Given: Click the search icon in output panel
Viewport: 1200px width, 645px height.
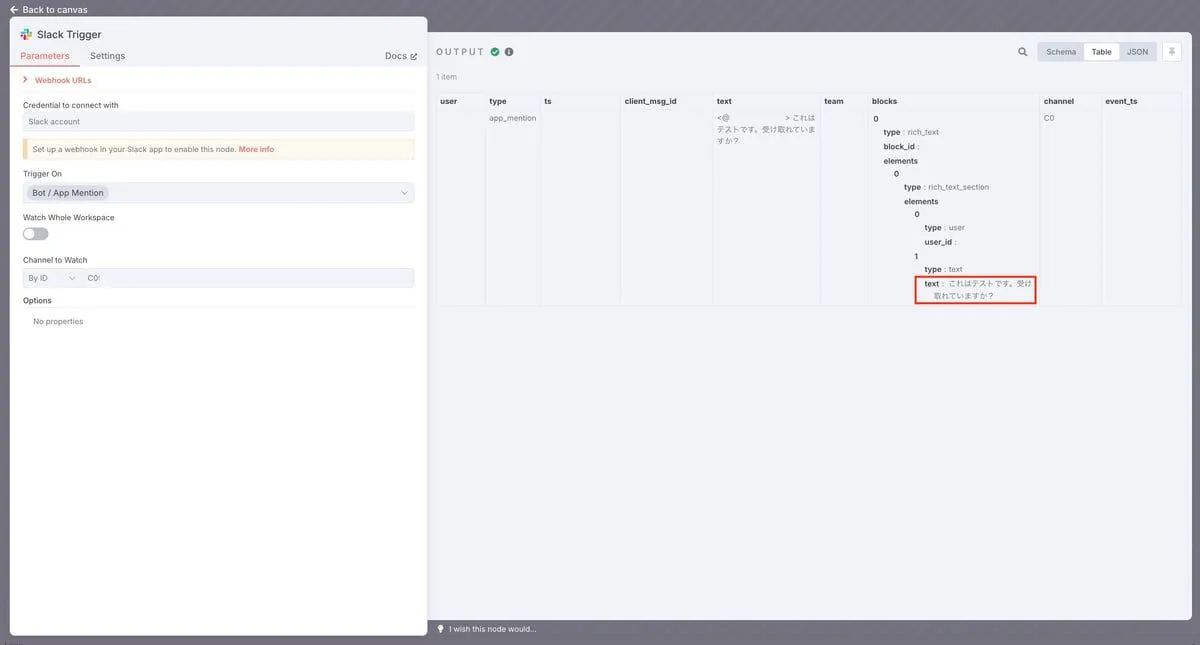Looking at the screenshot, I should (x=1022, y=52).
